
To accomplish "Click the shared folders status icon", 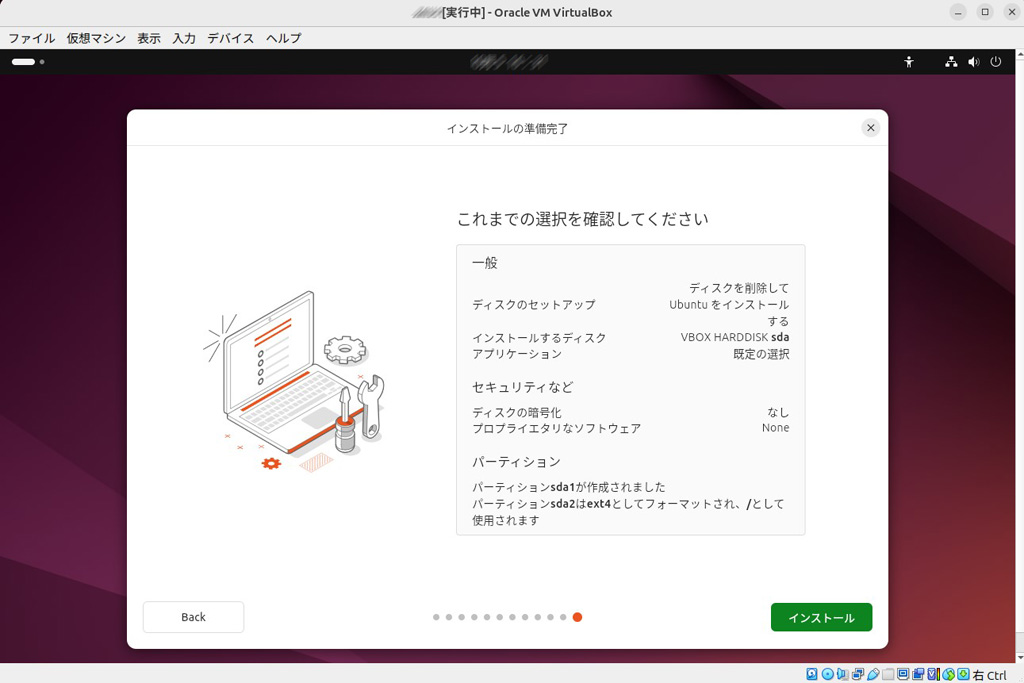I will (x=888, y=674).
